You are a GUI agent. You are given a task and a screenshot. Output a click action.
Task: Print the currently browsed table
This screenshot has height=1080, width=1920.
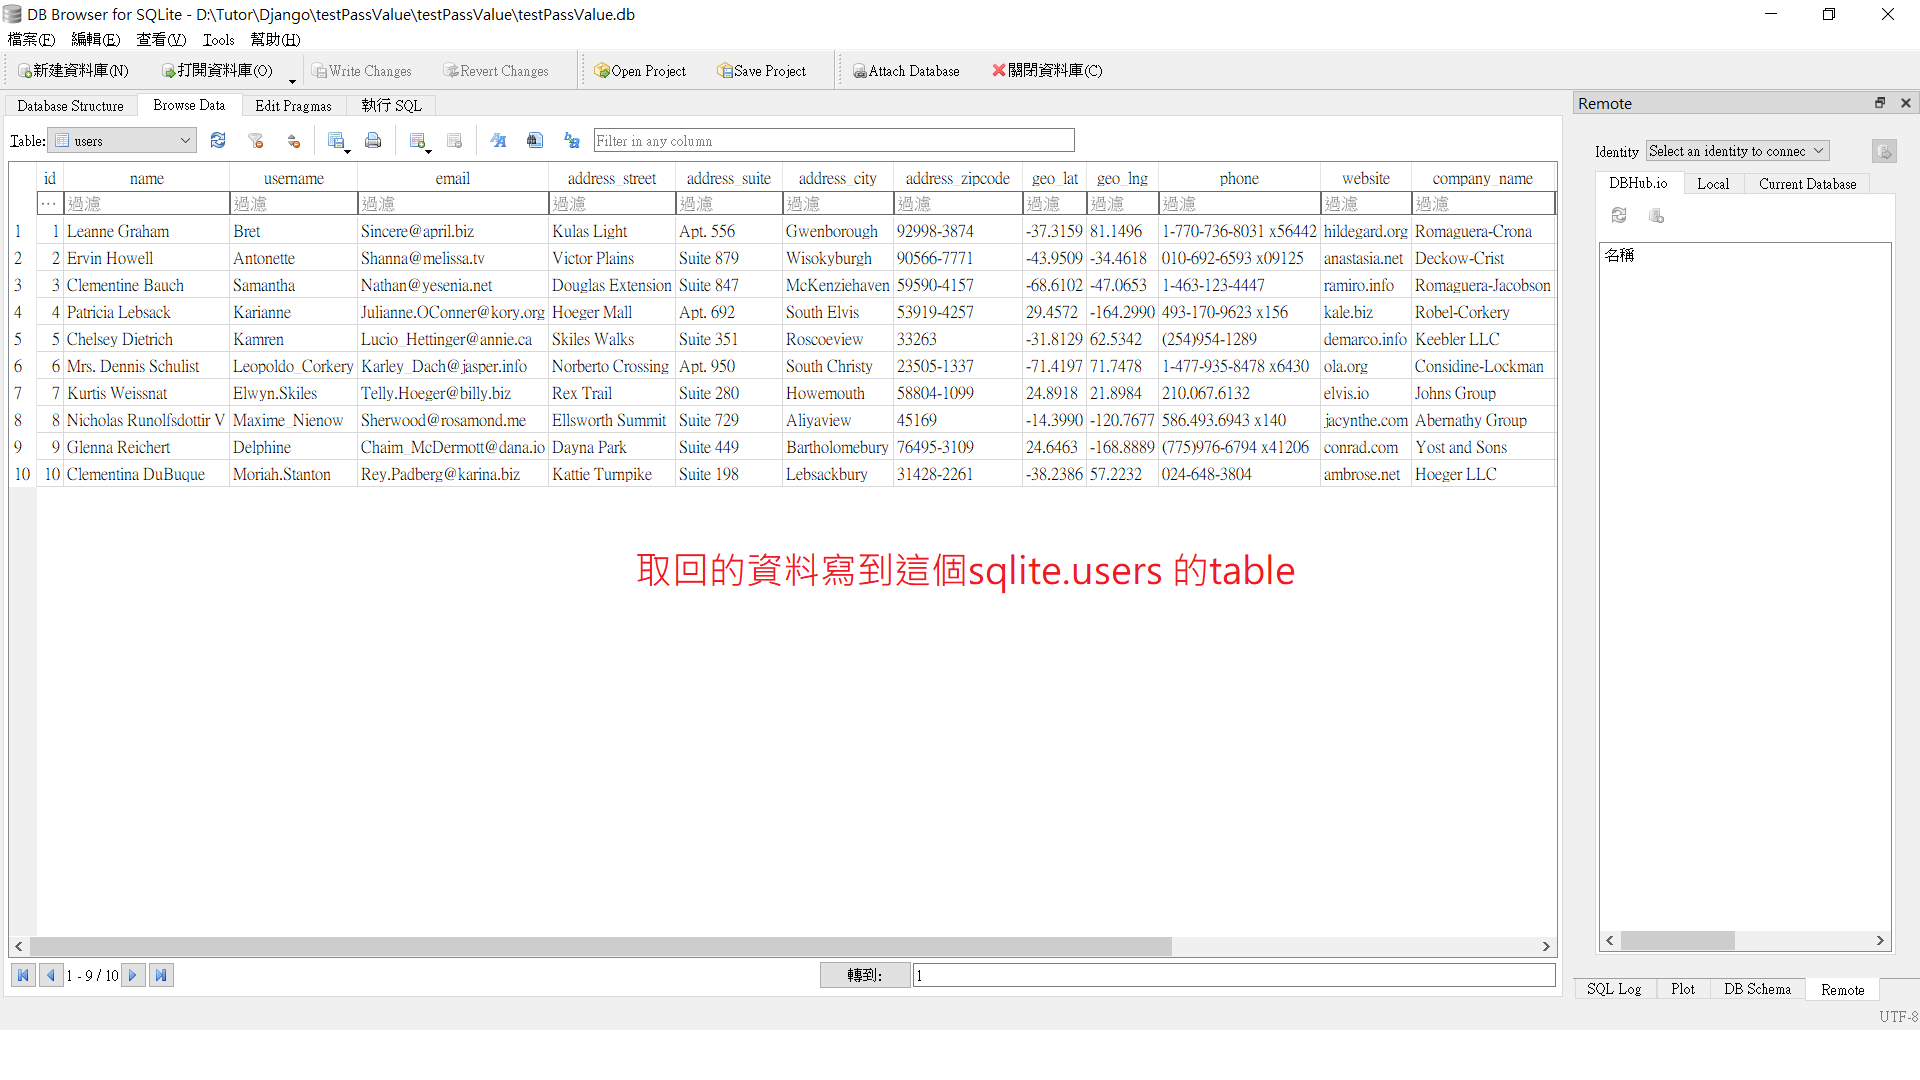tap(373, 140)
